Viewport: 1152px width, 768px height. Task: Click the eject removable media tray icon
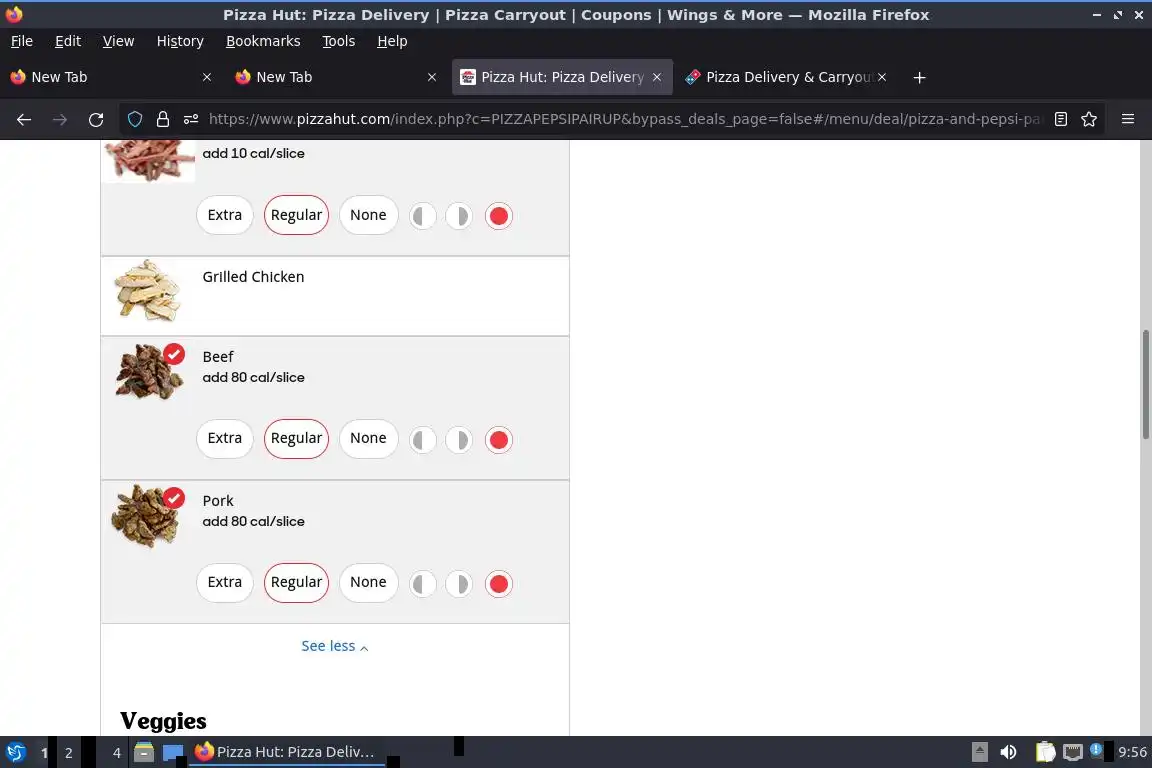click(x=979, y=752)
